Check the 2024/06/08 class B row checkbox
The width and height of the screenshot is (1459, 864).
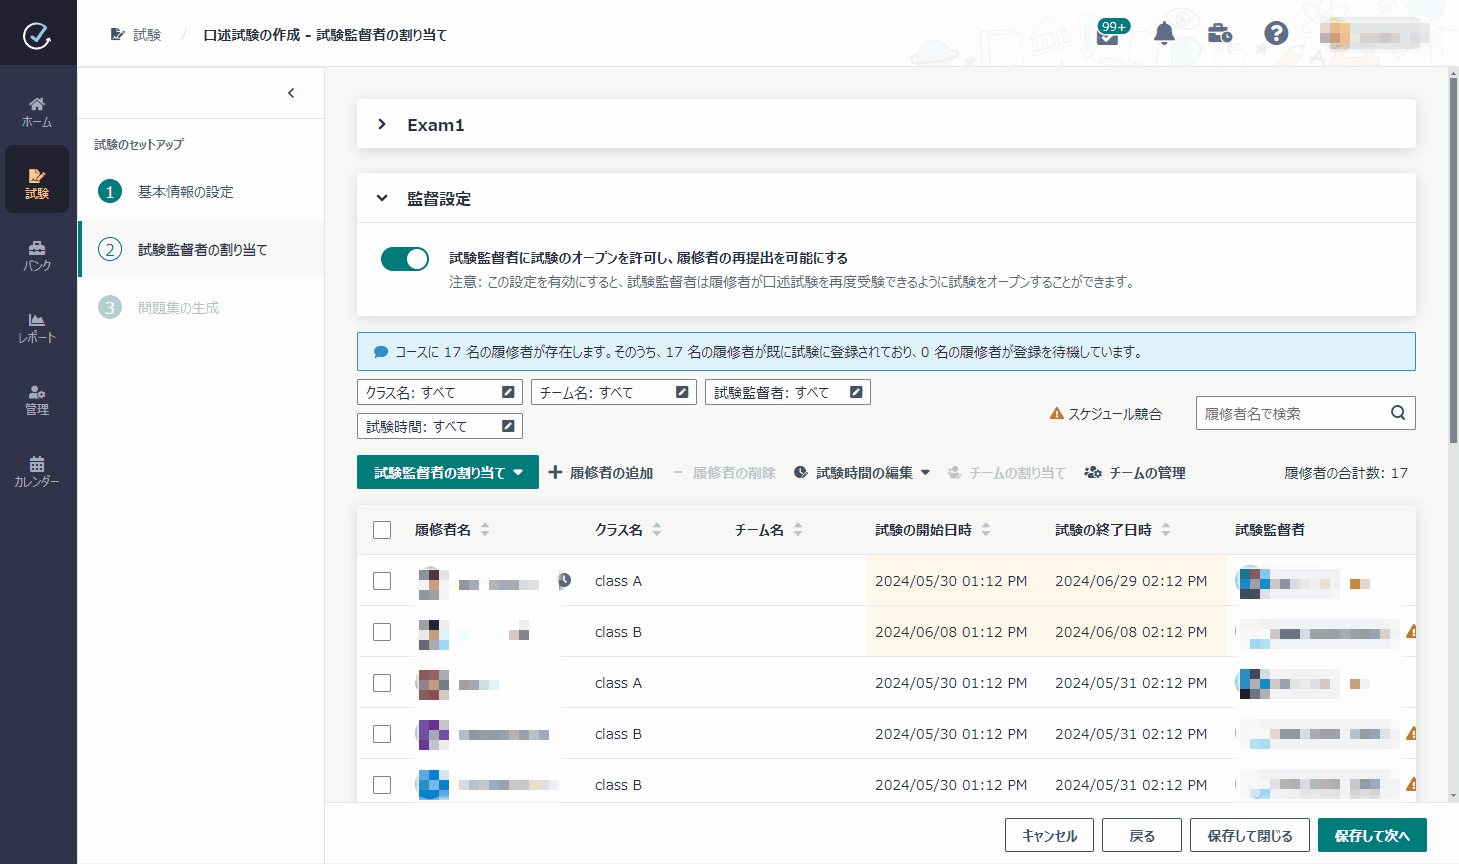(x=382, y=632)
